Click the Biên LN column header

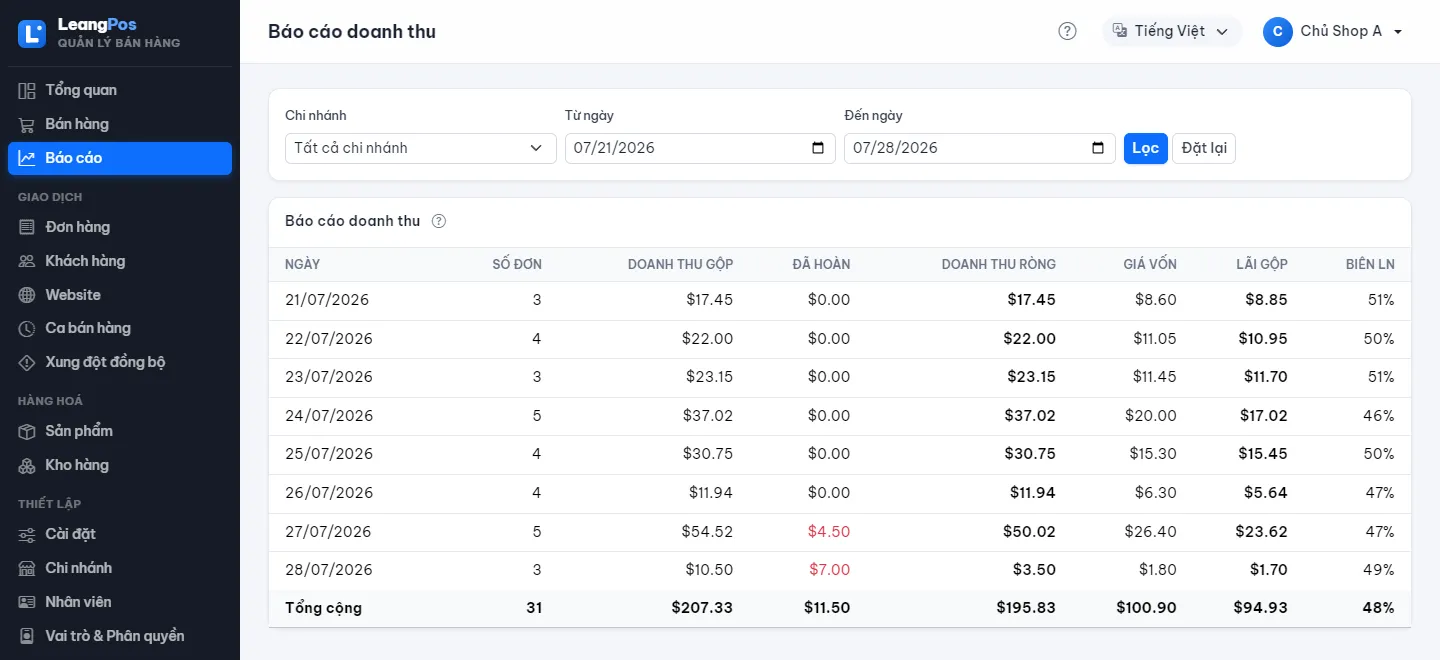pos(1370,264)
